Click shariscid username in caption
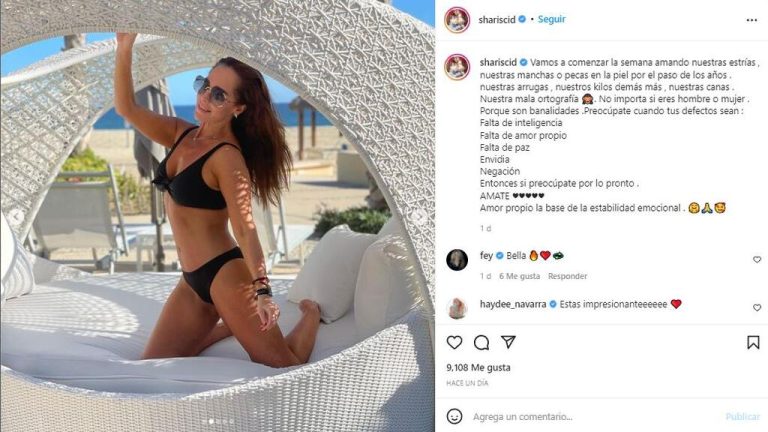768x432 pixels. point(498,63)
